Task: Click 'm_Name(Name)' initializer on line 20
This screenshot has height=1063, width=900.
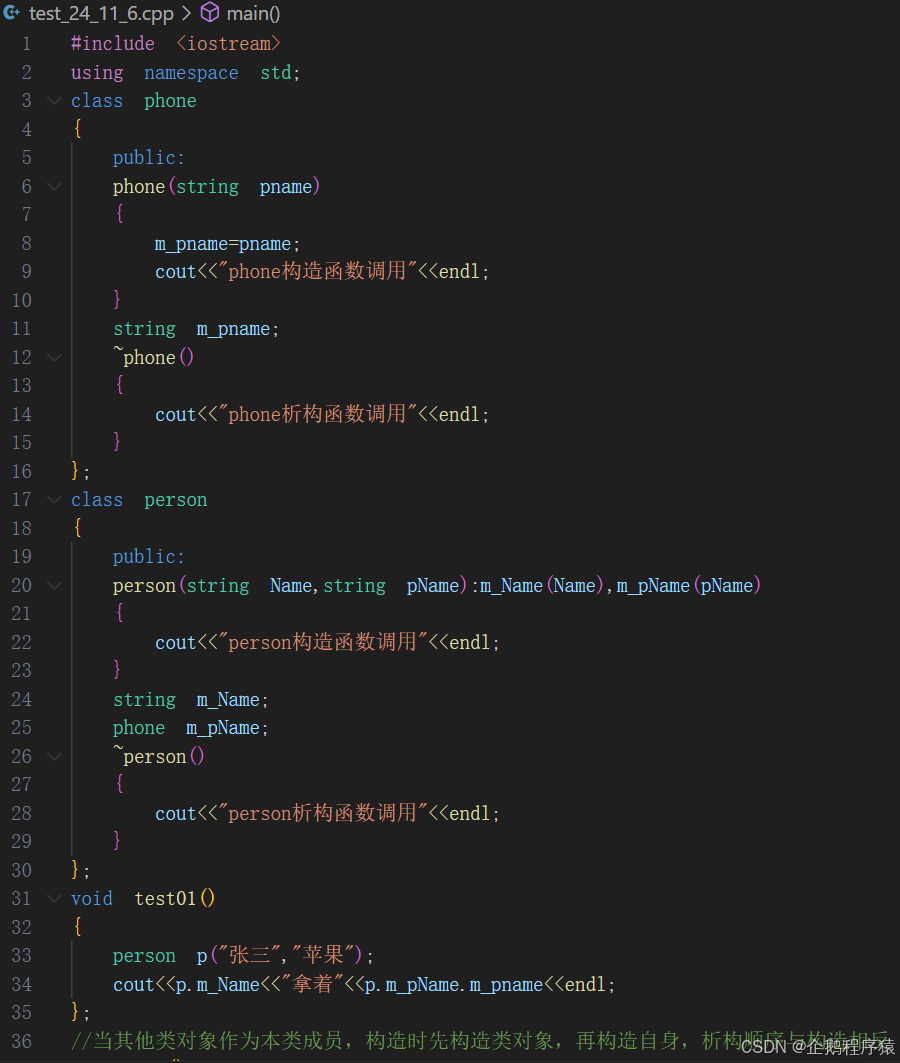Action: tap(541, 585)
